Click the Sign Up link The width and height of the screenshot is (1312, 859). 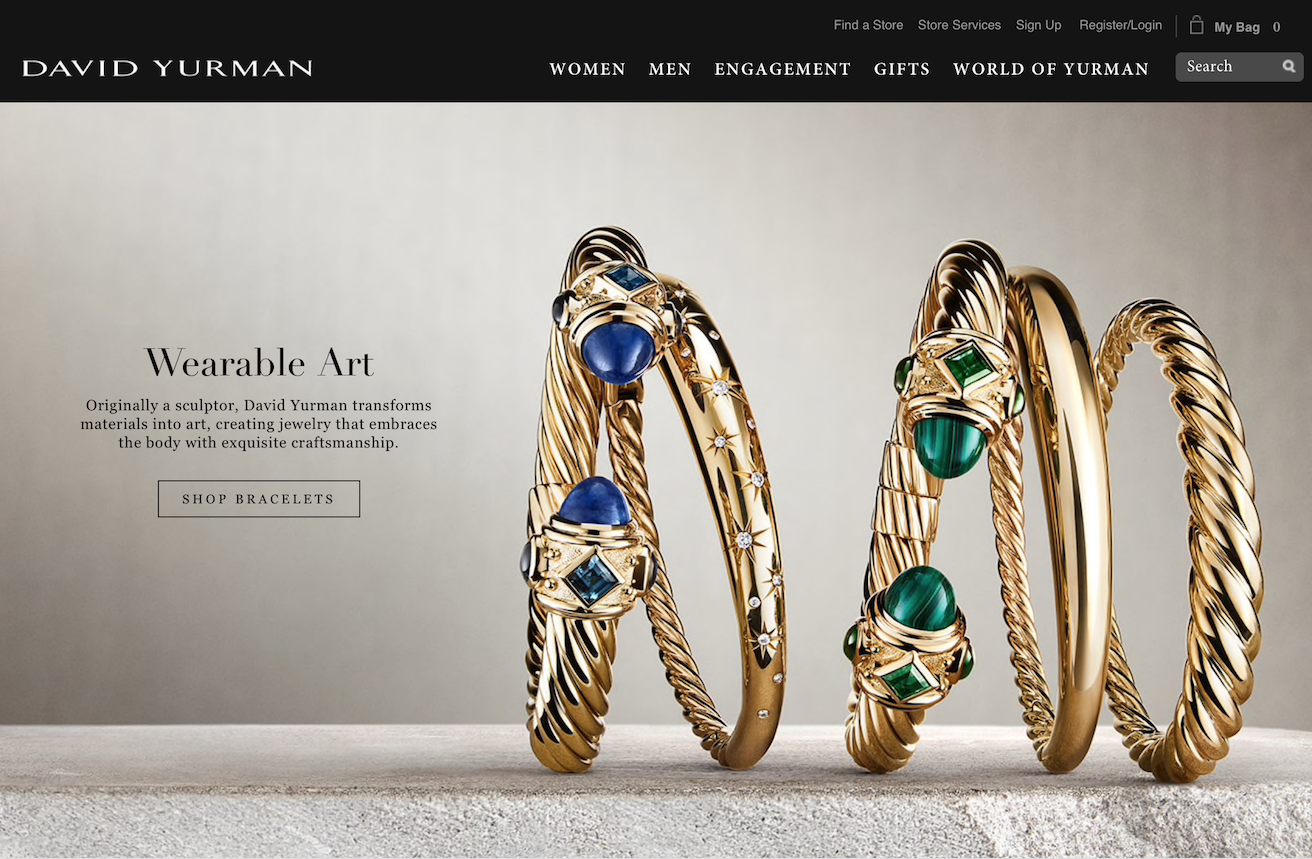pos(1038,25)
